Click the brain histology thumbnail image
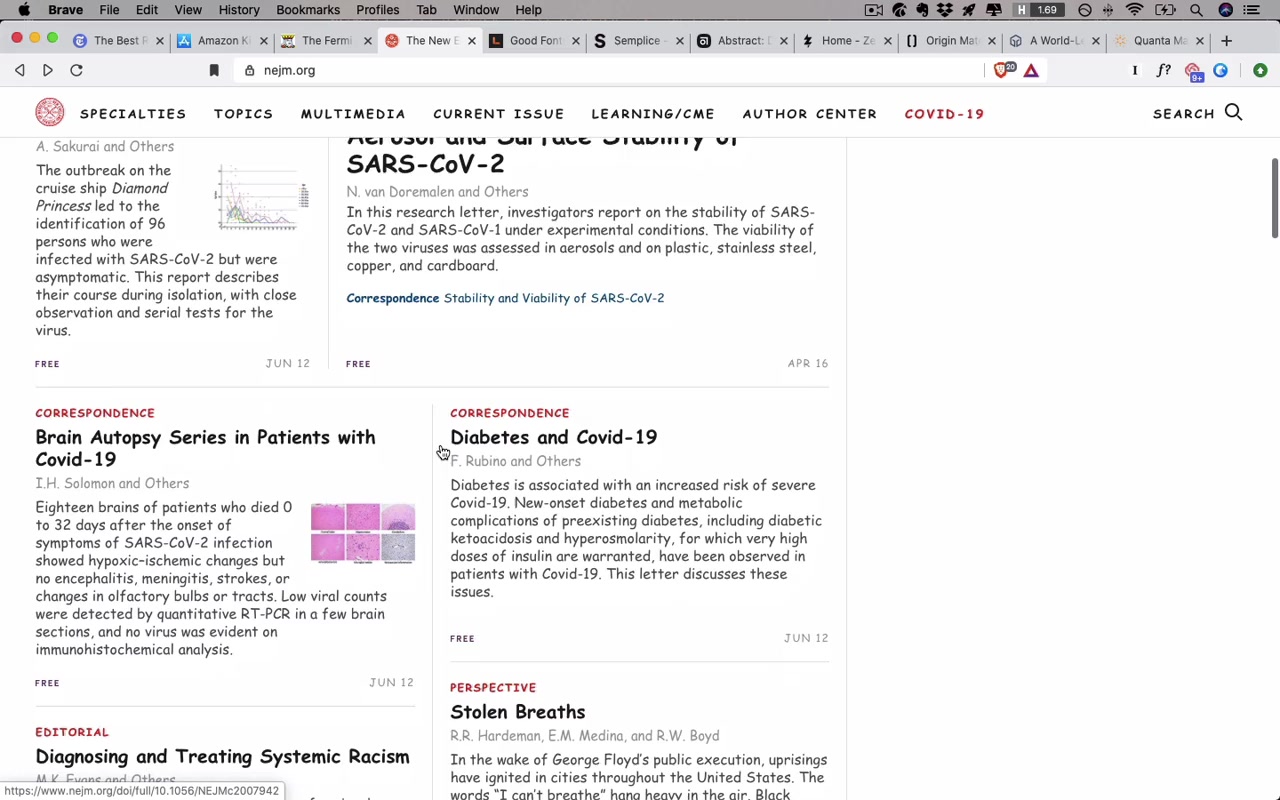Screen dimensions: 1280x800 pyautogui.click(x=363, y=534)
